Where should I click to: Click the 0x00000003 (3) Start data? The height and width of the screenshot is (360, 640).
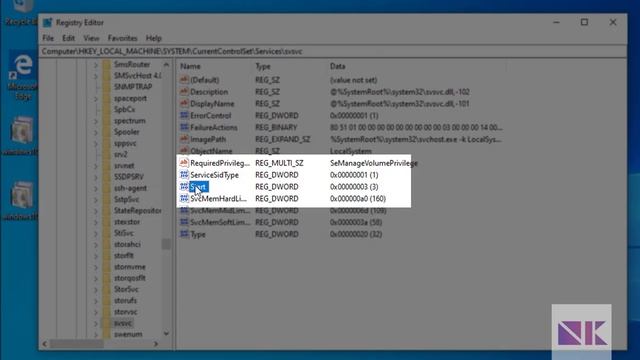[x=354, y=187]
